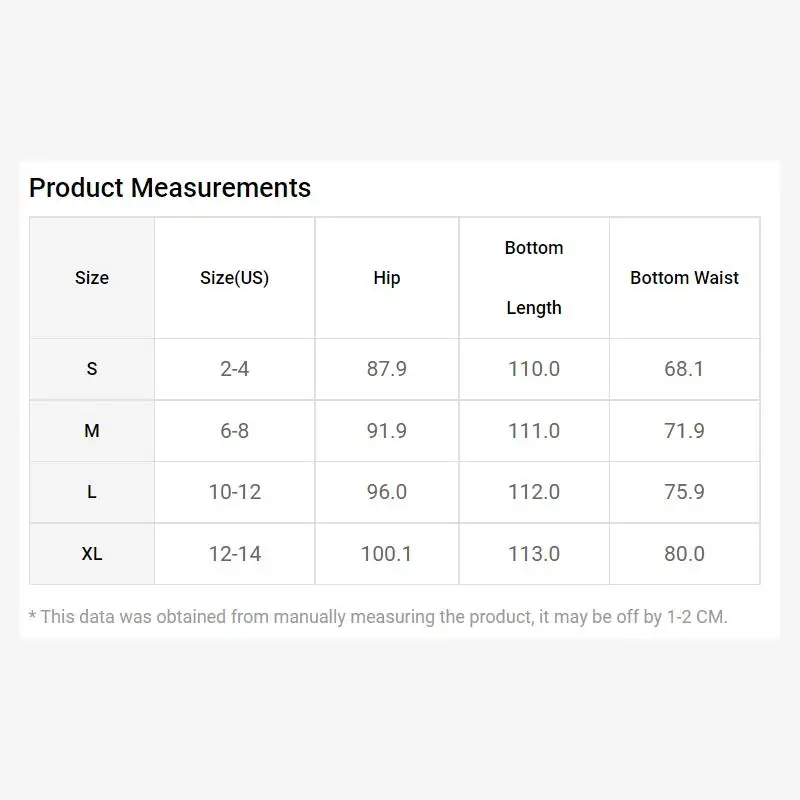Viewport: 800px width, 800px height.
Task: Click the 10-12 US size cell
Action: (x=235, y=492)
